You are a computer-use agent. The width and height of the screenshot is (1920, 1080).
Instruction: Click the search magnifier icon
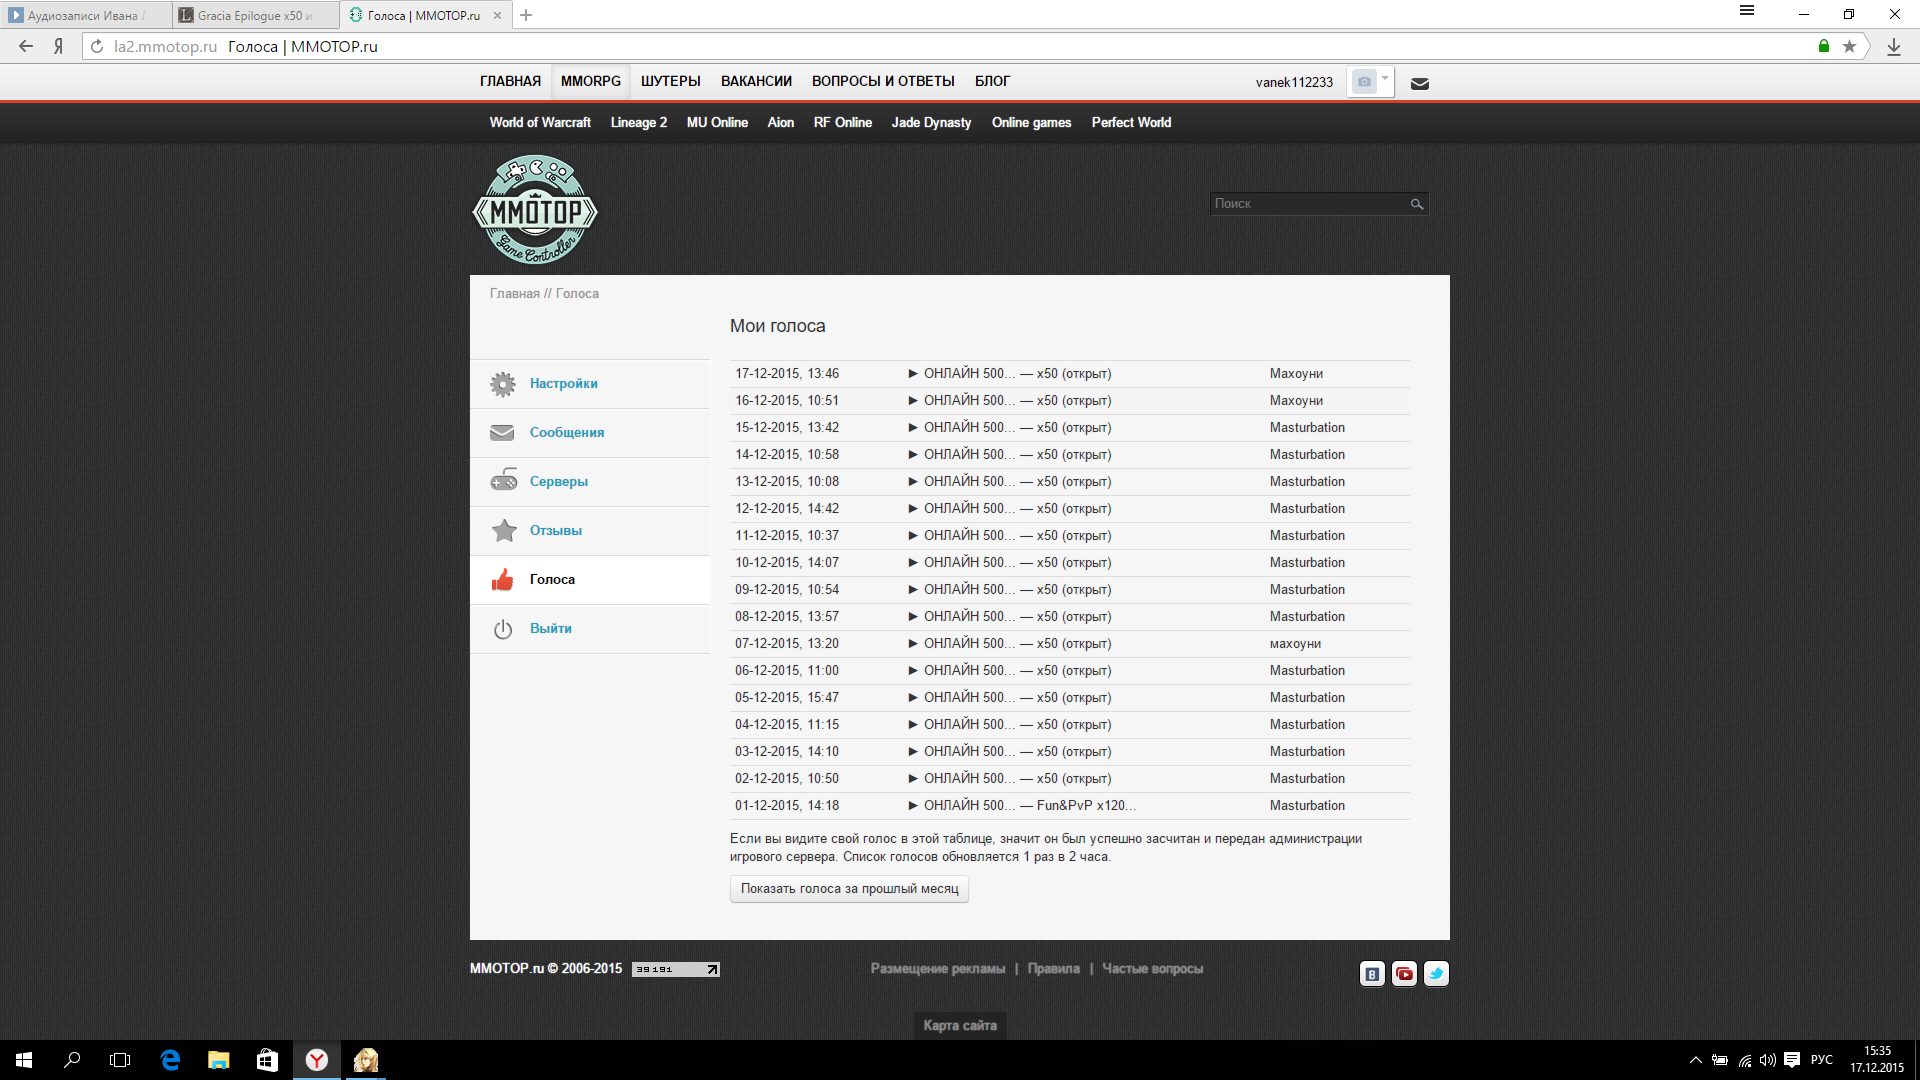pyautogui.click(x=1416, y=204)
